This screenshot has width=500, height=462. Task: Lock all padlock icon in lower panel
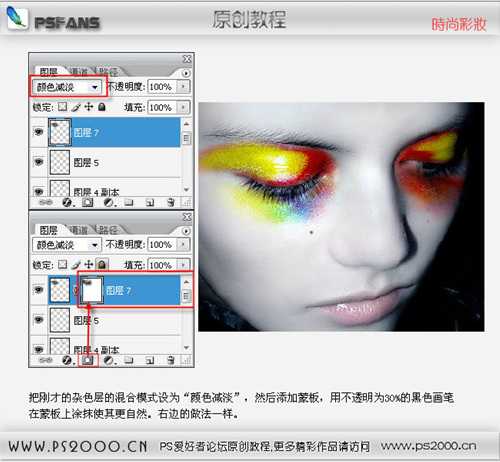(x=102, y=265)
